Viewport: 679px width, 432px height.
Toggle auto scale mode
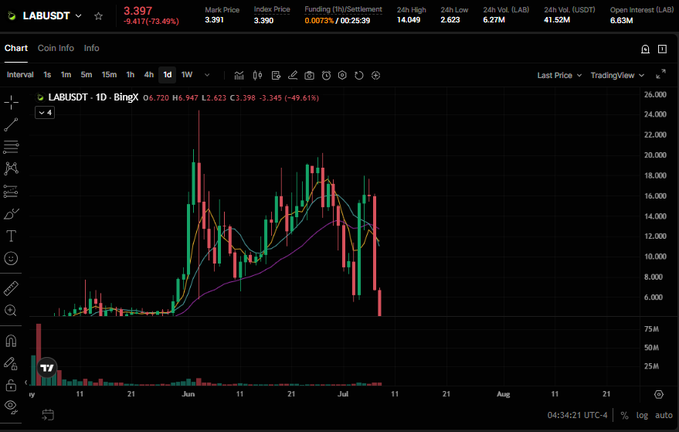pyautogui.click(x=663, y=416)
